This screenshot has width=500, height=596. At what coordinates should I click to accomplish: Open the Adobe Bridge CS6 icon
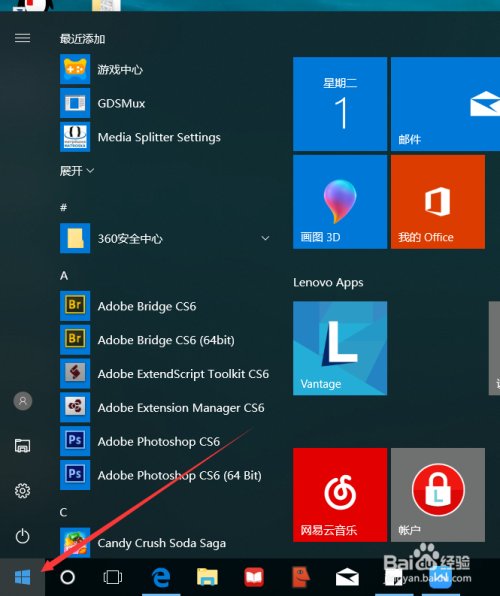tap(75, 306)
